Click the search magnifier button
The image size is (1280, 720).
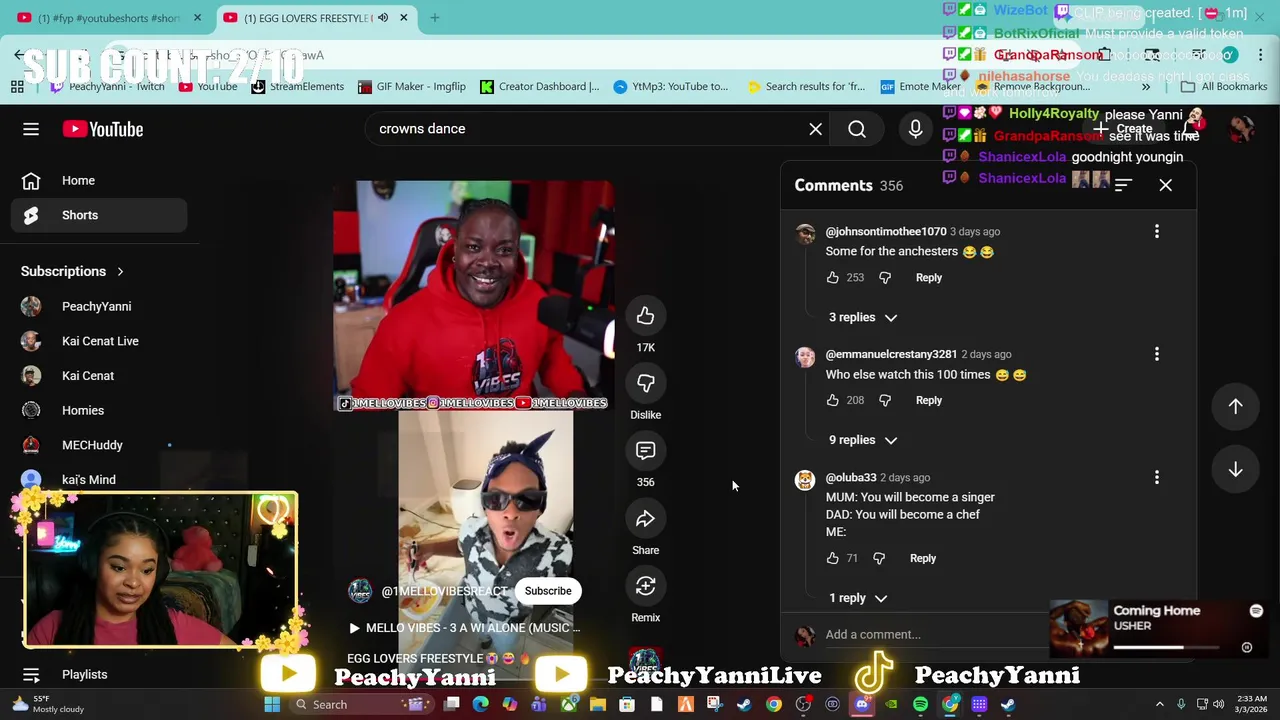pos(857,129)
